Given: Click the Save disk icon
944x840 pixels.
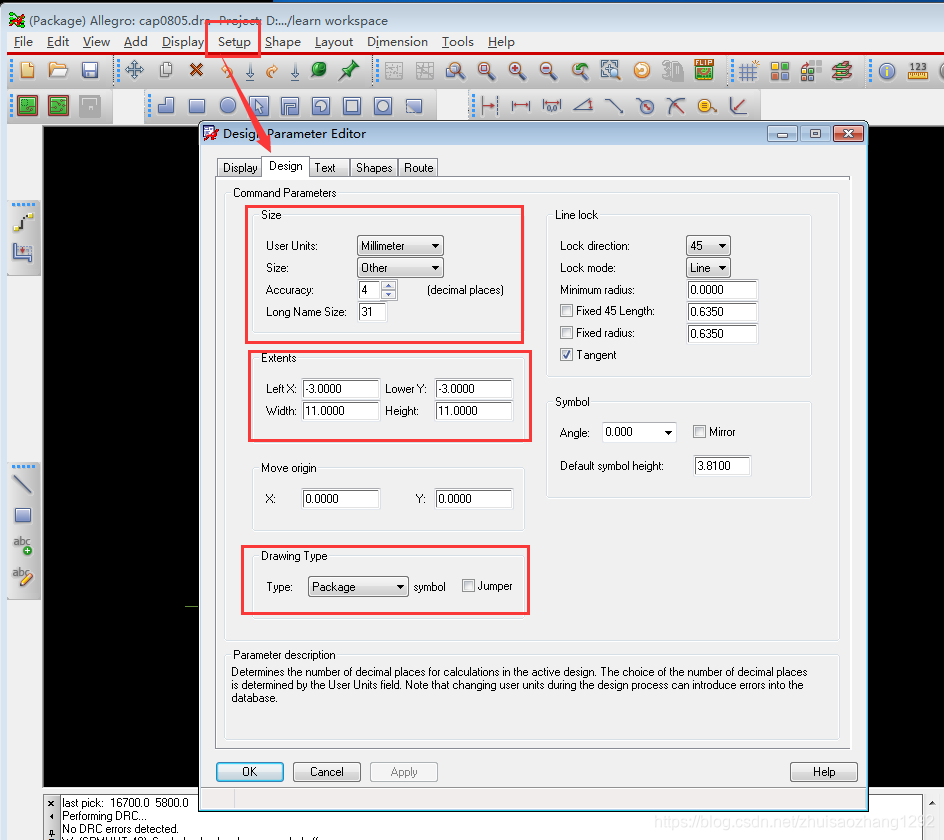Looking at the screenshot, I should pyautogui.click(x=90, y=70).
